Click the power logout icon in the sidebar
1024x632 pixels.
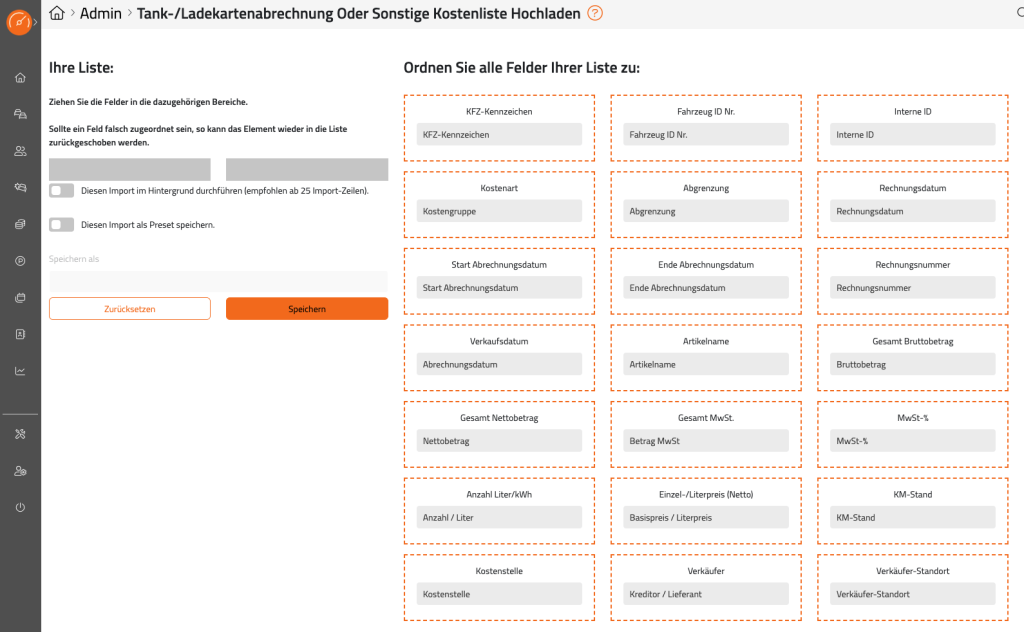point(20,507)
